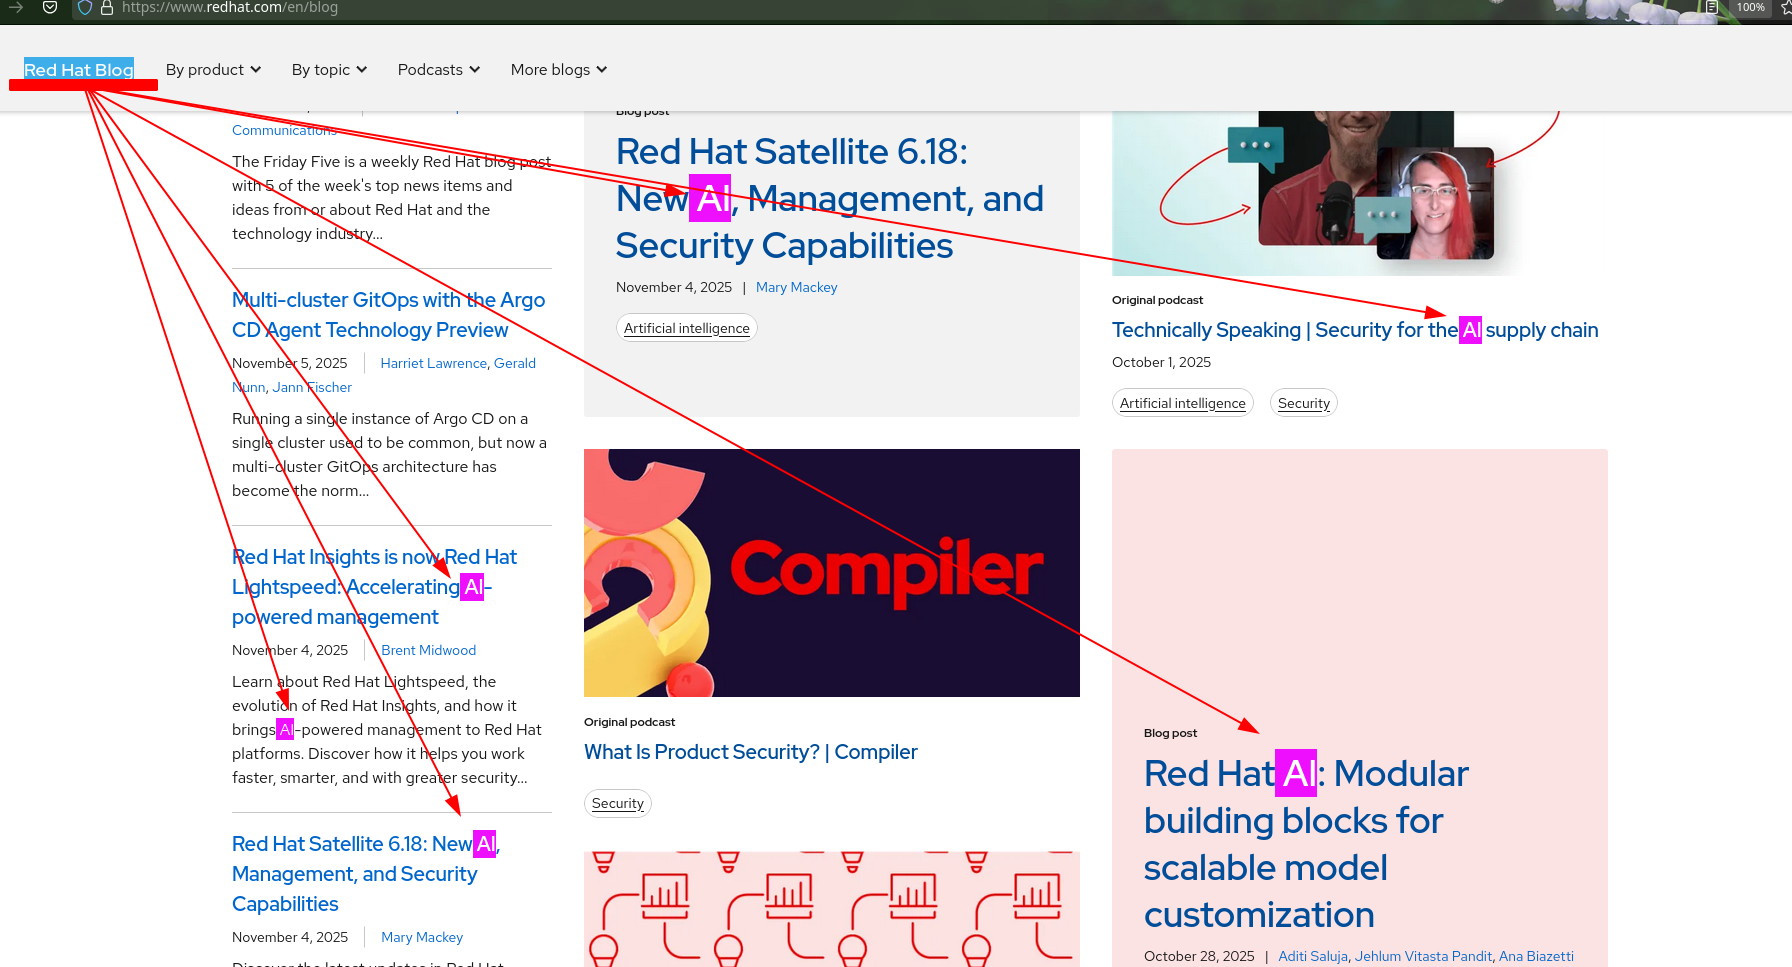The height and width of the screenshot is (967, 1792).
Task: Open the Red Hat Blog home link
Action: click(x=78, y=70)
